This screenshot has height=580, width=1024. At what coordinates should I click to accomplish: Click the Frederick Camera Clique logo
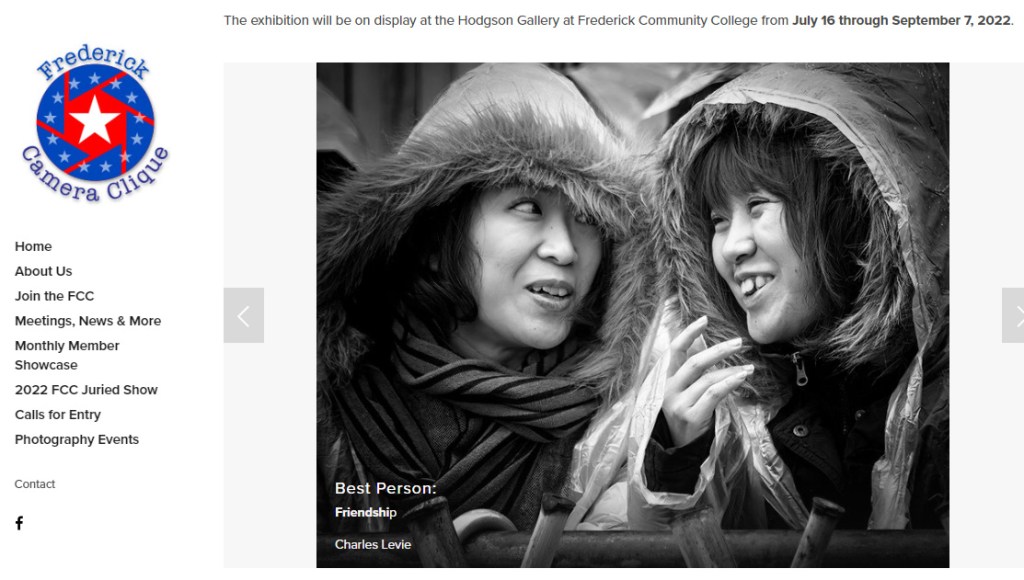tap(95, 123)
